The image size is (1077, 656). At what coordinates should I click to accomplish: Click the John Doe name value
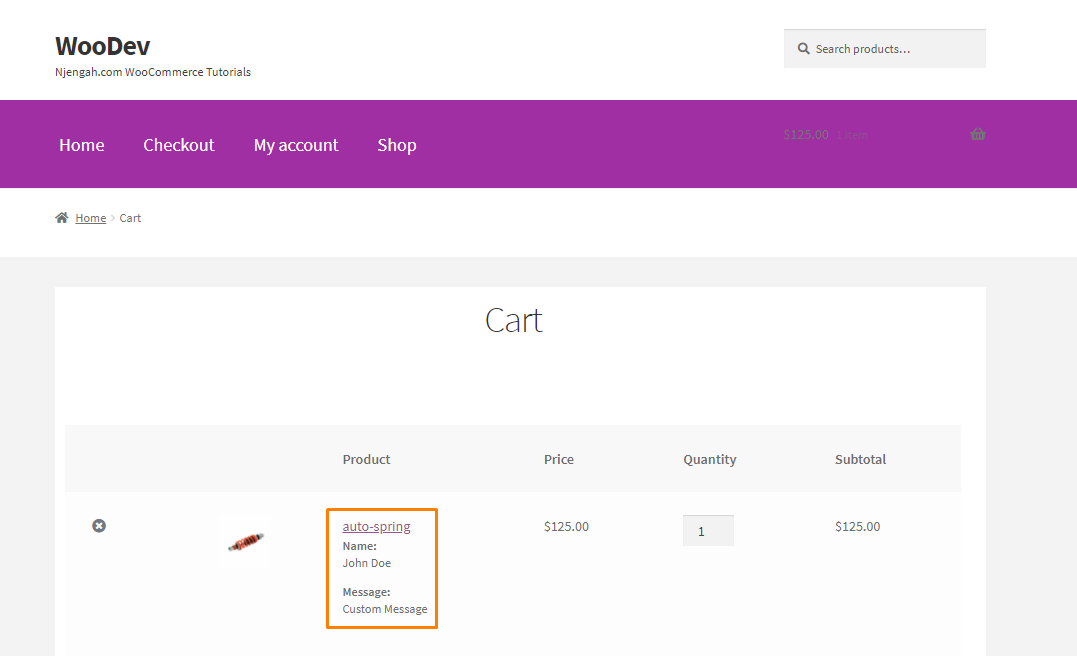[x=367, y=563]
